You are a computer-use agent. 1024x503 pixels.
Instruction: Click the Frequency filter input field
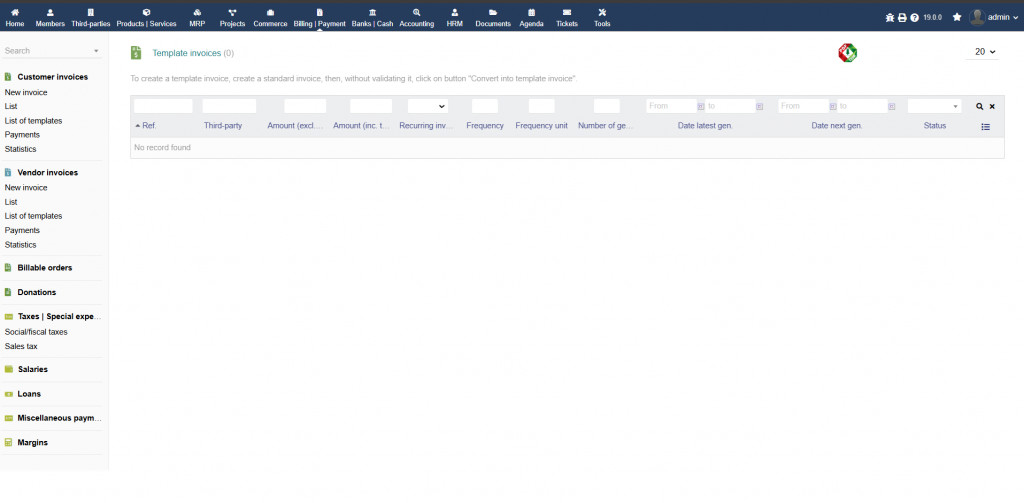(x=485, y=106)
